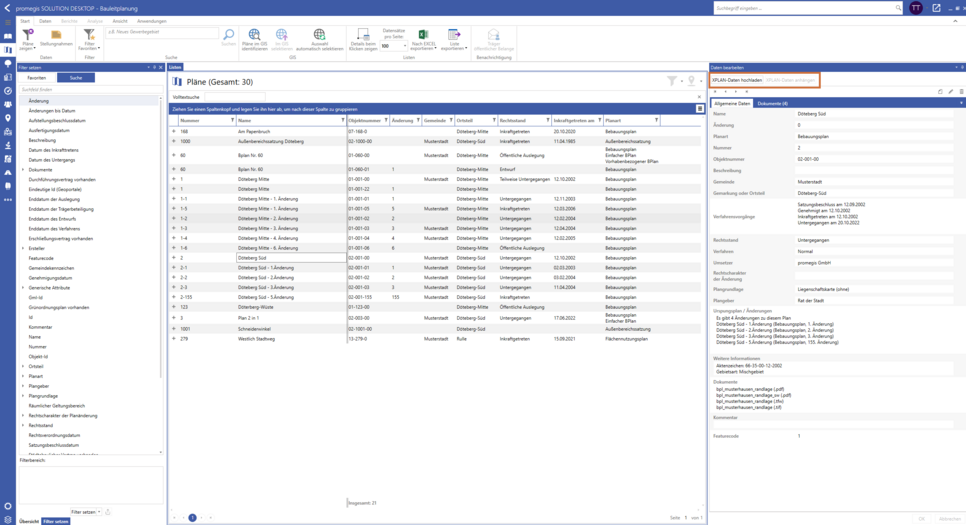966x525 pixels.
Task: Open Datensätze pro Seite dropdown
Action: click(405, 46)
